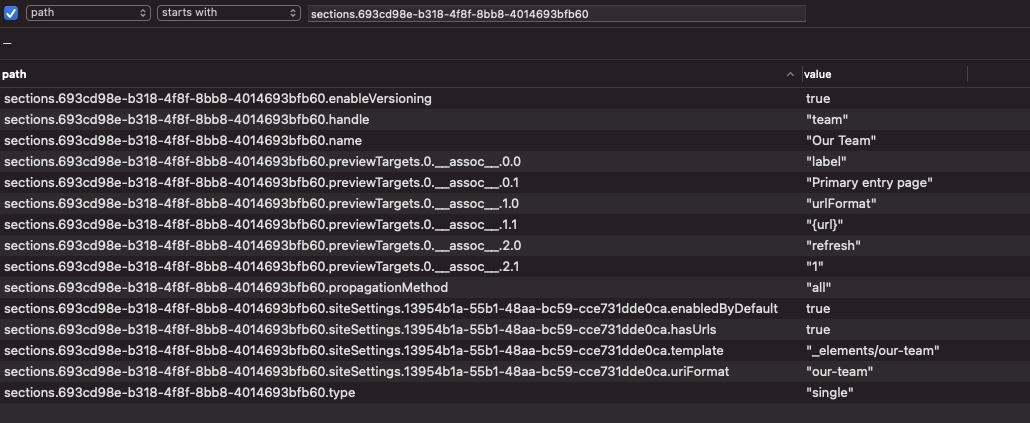Click the value "our-team"
Viewport: 1030px width, 423px height.
[840, 372]
